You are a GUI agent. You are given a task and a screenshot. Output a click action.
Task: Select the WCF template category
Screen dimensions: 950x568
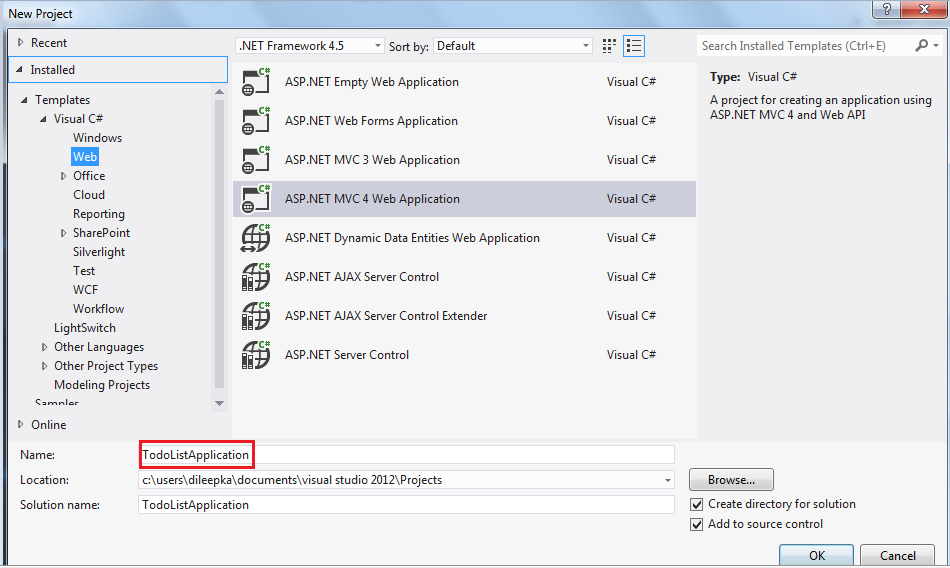(x=85, y=290)
